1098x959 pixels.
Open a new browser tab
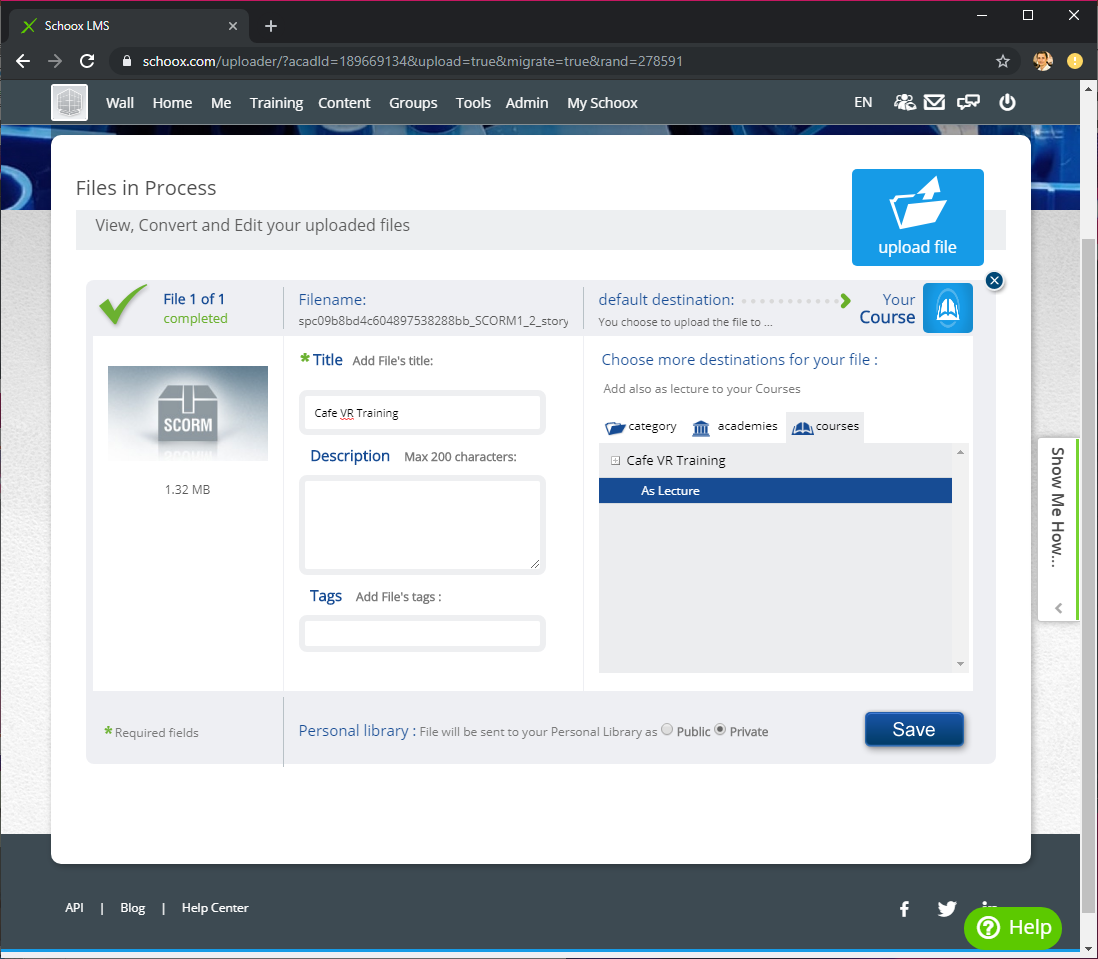(x=271, y=26)
